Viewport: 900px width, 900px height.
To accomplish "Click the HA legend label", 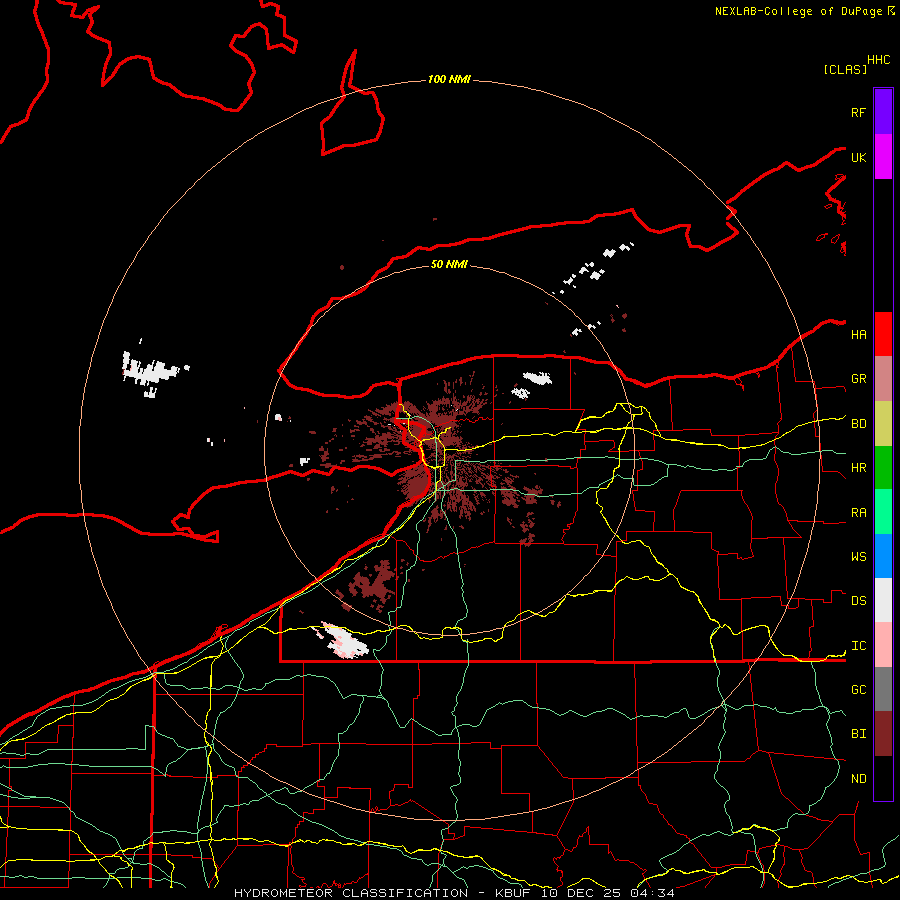I will tap(859, 334).
